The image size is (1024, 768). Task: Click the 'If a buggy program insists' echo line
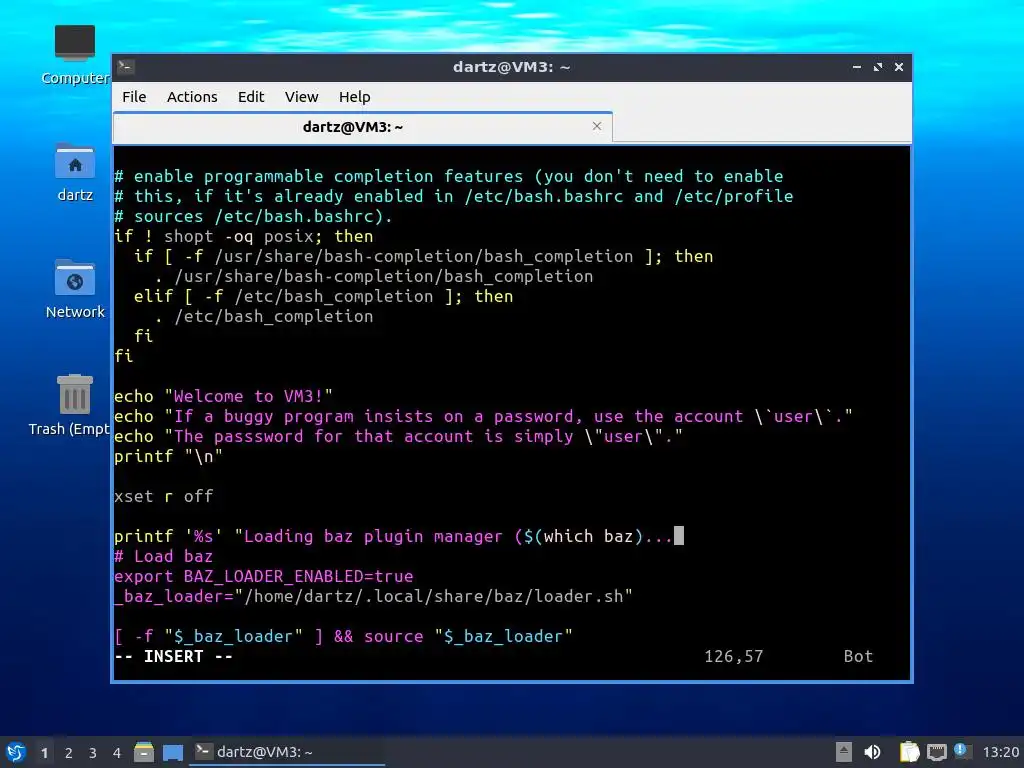point(483,416)
